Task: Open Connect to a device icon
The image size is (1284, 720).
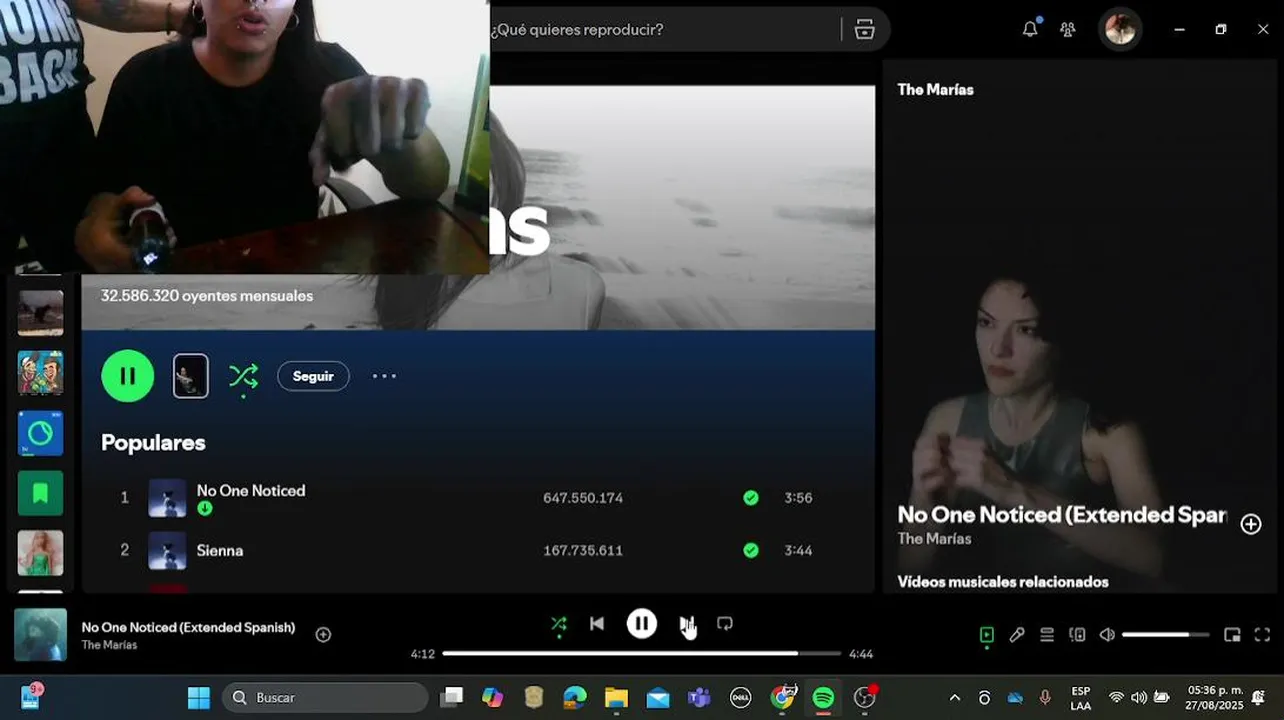Action: [x=1077, y=634]
